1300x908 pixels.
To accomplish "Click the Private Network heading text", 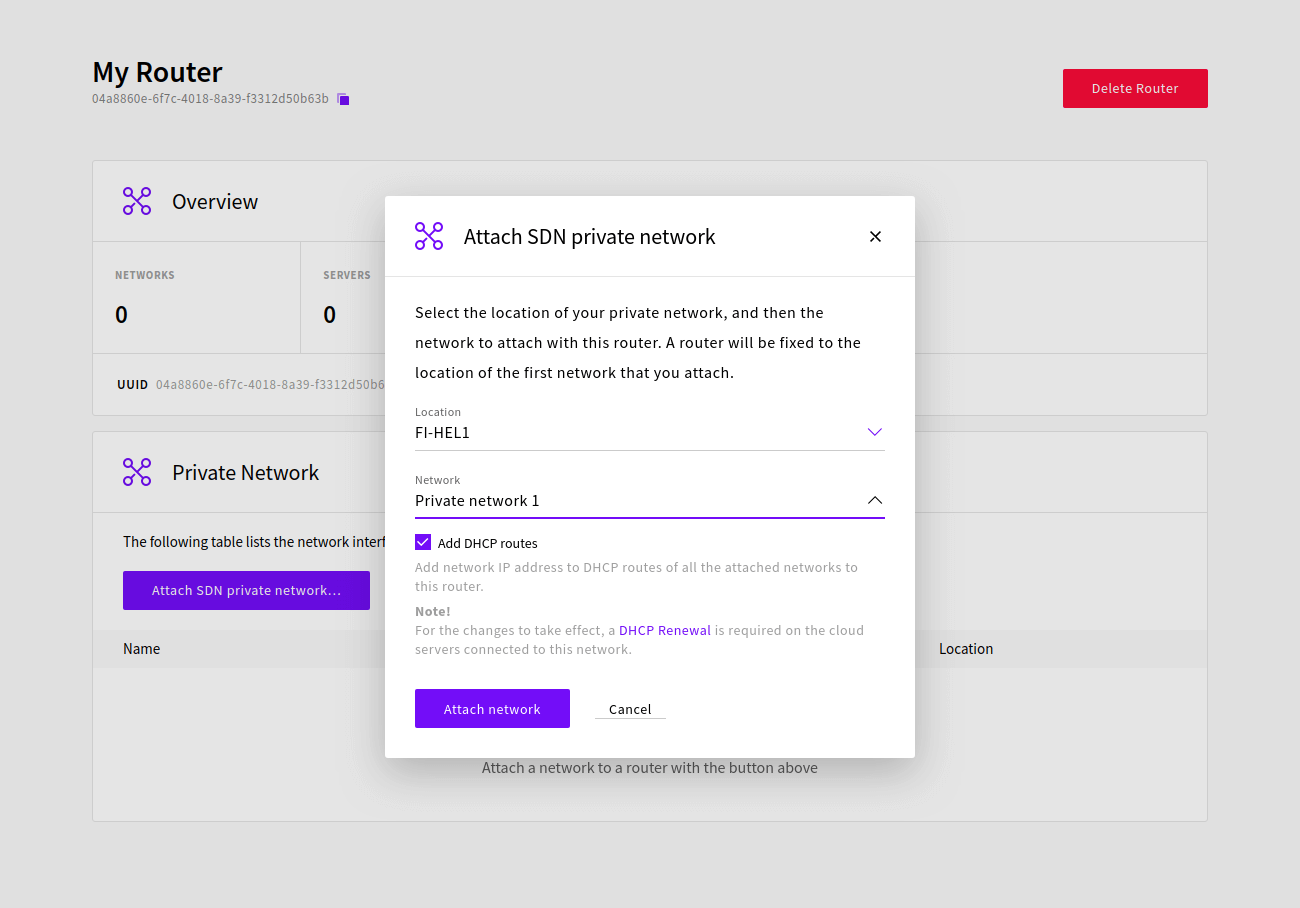I will pos(246,473).
